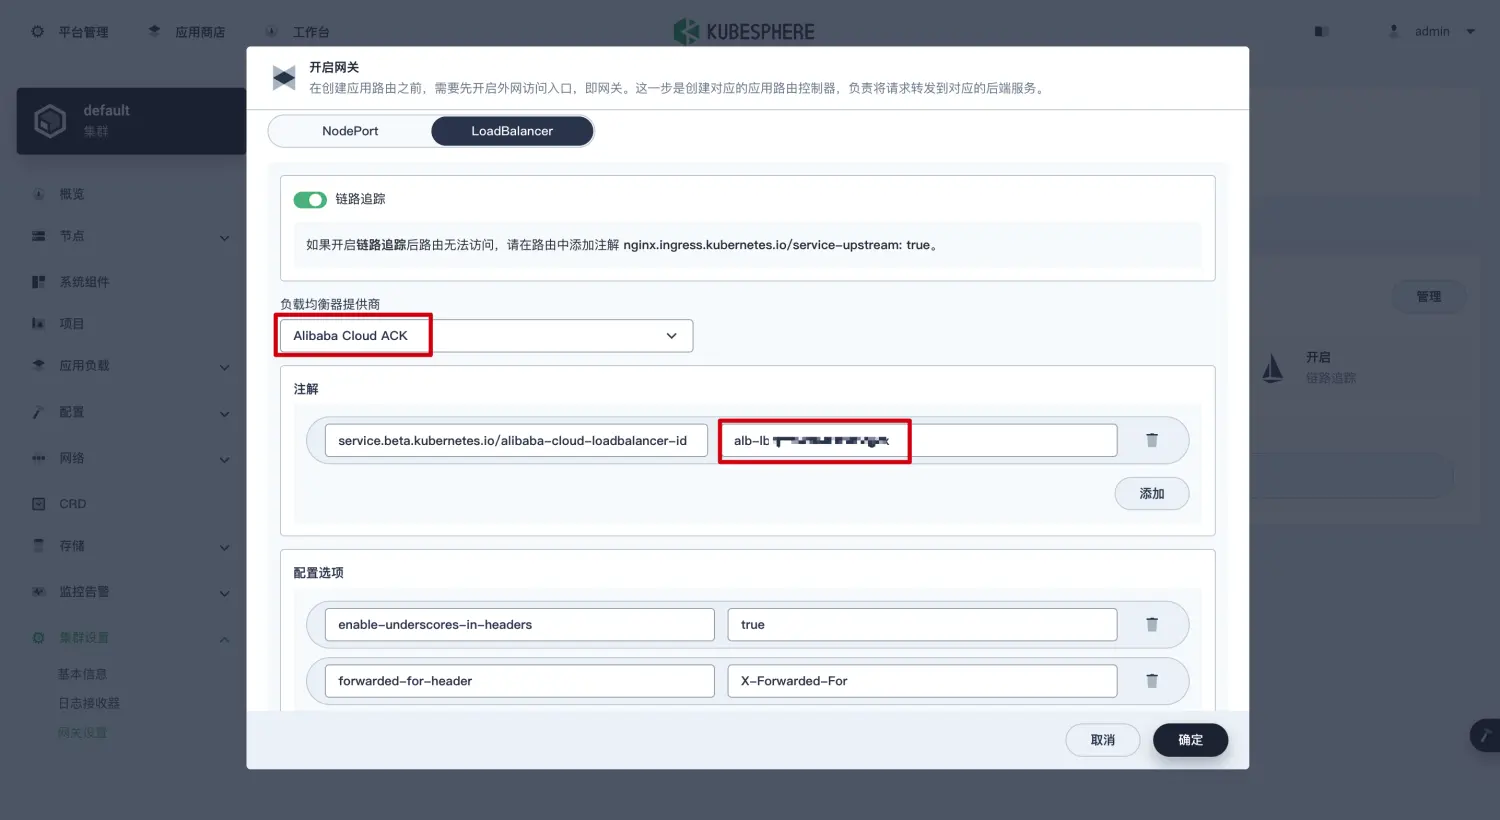Click the 平台管理 gear icon
The image size is (1500, 820).
point(37,32)
